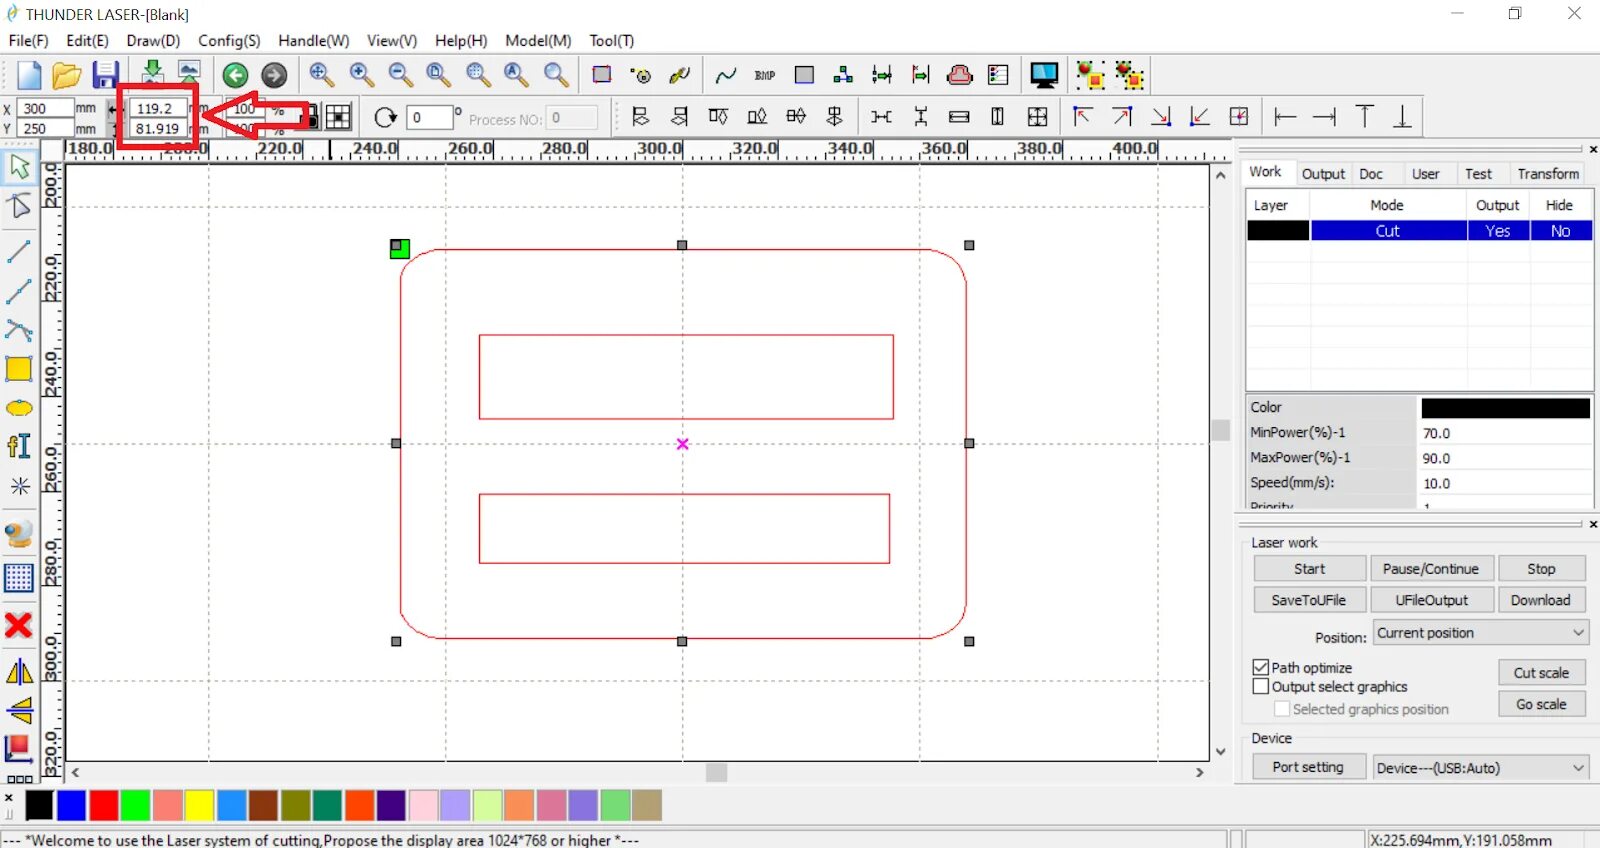This screenshot has width=1600, height=848.
Task: Open the Config menu
Action: click(x=229, y=41)
